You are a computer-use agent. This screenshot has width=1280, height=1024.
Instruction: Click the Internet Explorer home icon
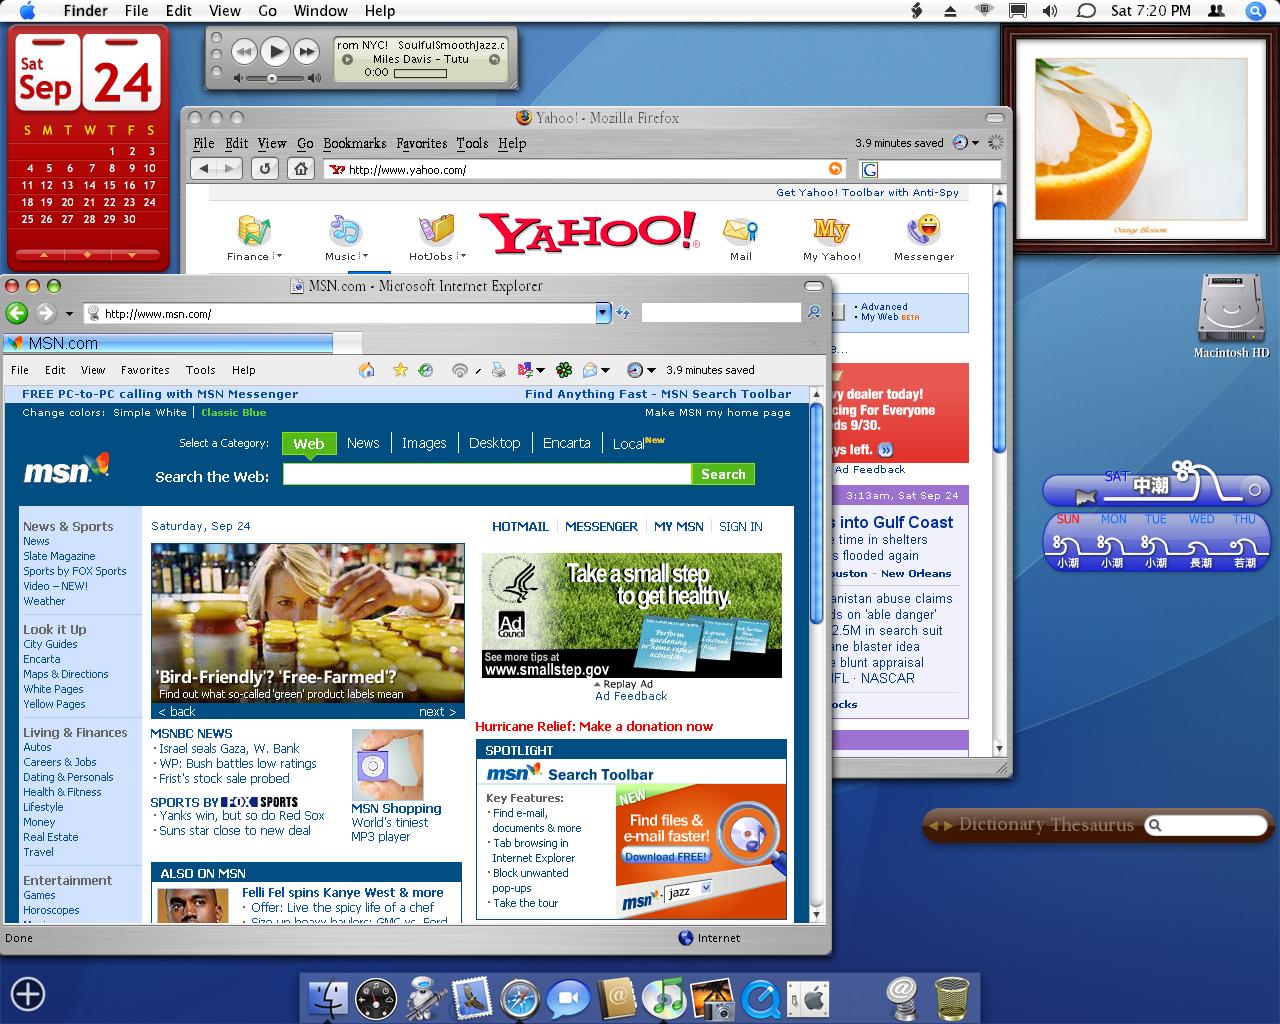(367, 370)
